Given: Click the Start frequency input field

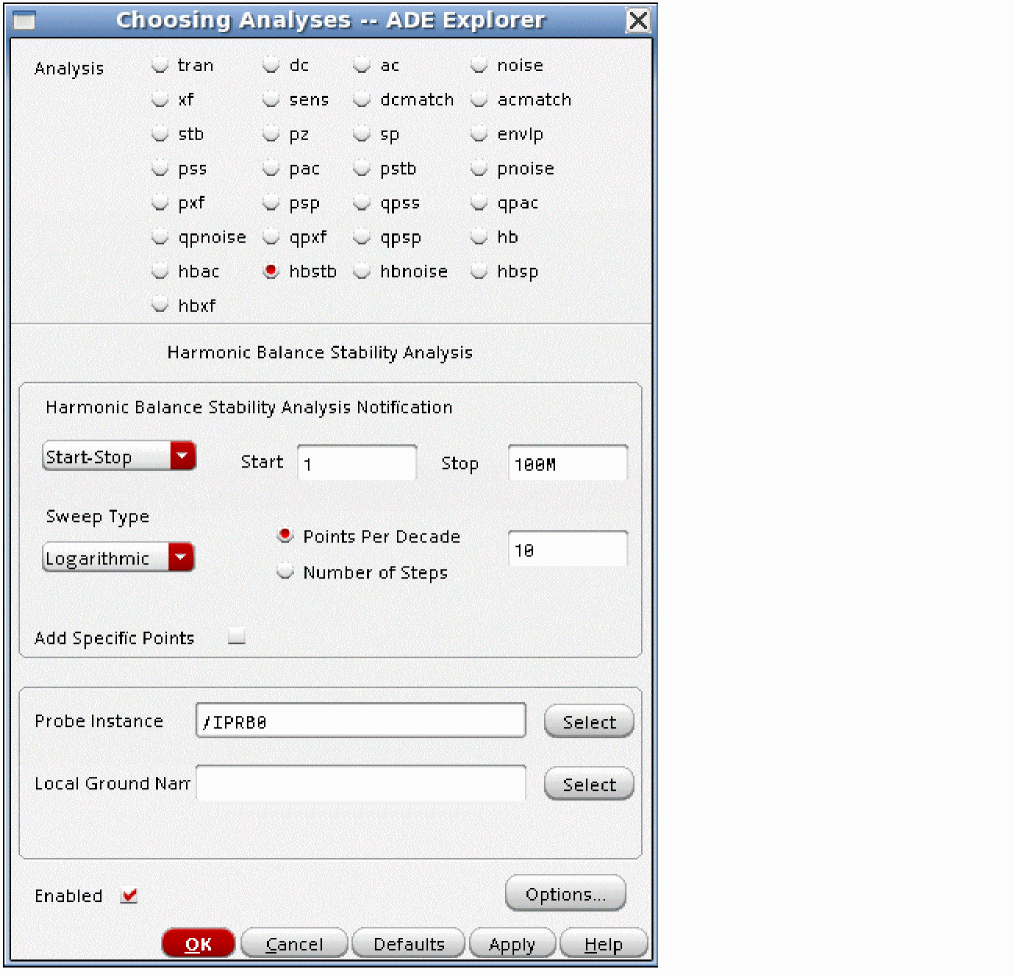Looking at the screenshot, I should 357,462.
